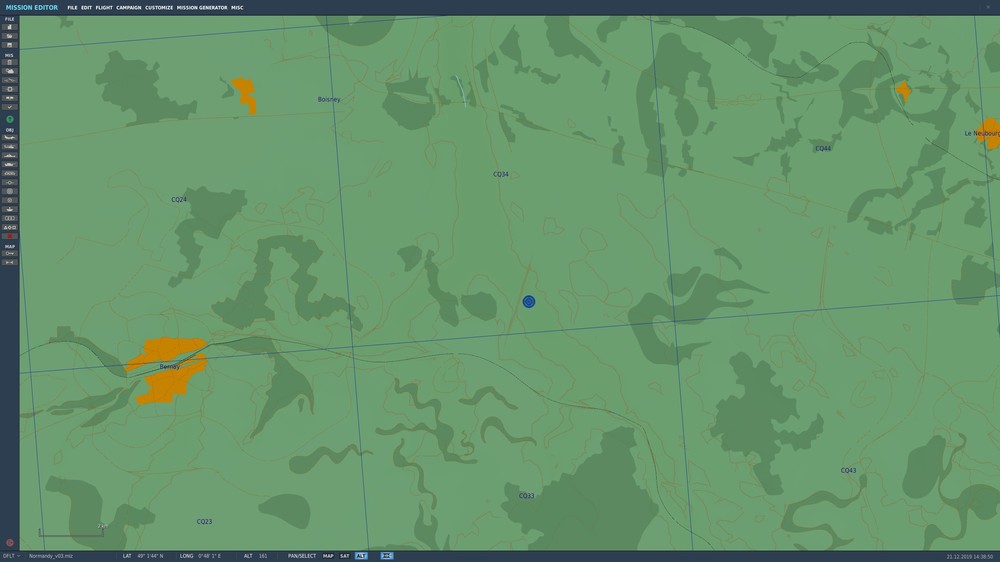Image resolution: width=1000 pixels, height=562 pixels.
Task: Open the CAMPAIGN menu
Action: tap(129, 8)
